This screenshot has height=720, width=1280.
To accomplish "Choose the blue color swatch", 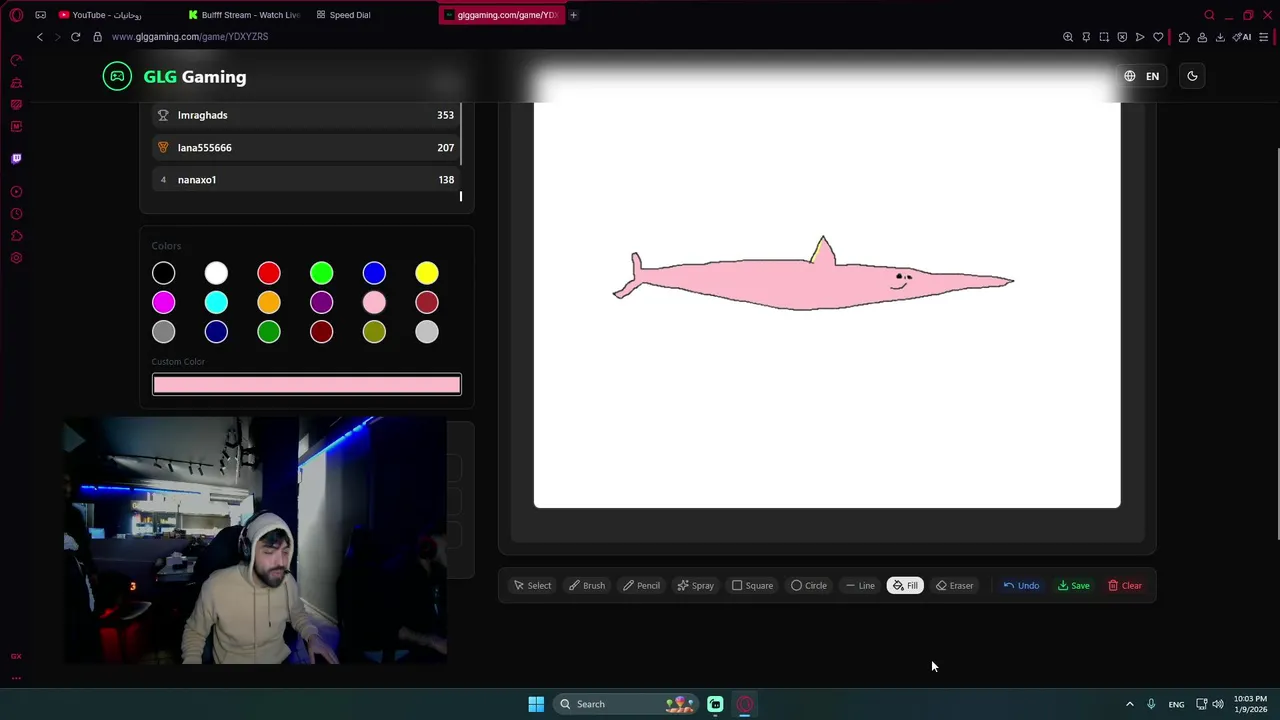I will [x=374, y=273].
